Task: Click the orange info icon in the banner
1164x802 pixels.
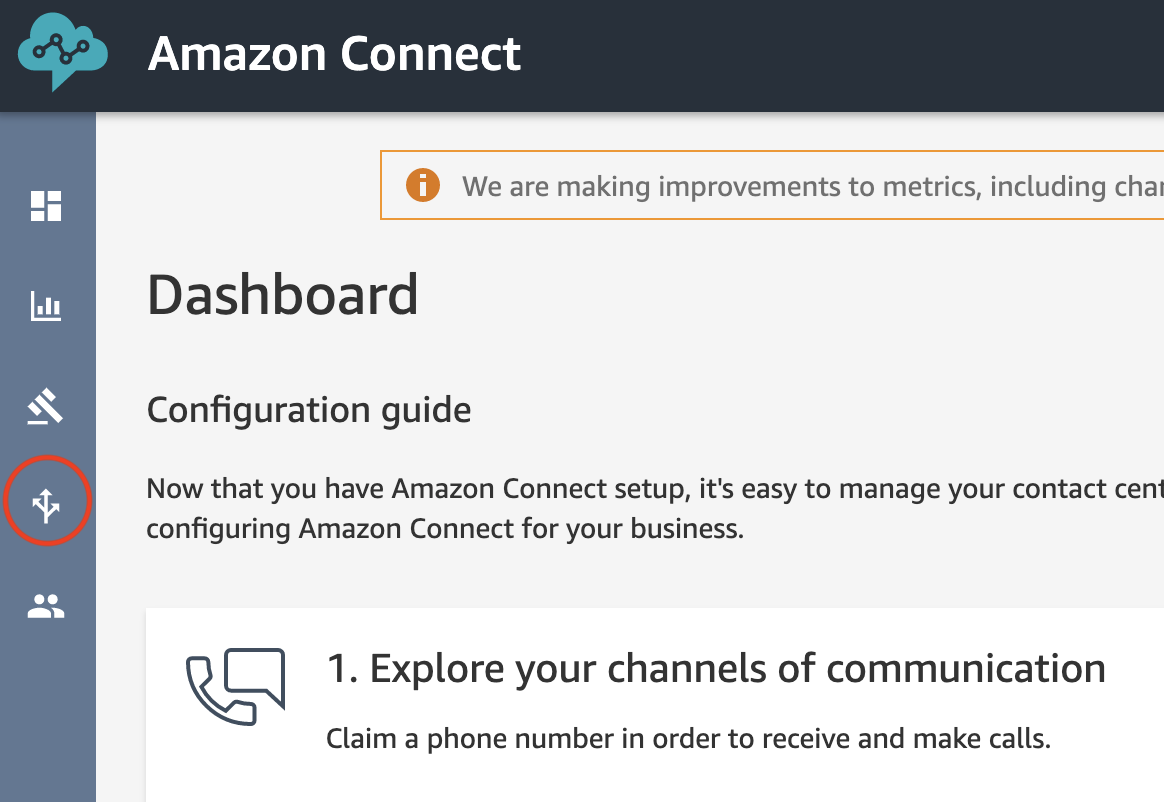Action: coord(422,185)
